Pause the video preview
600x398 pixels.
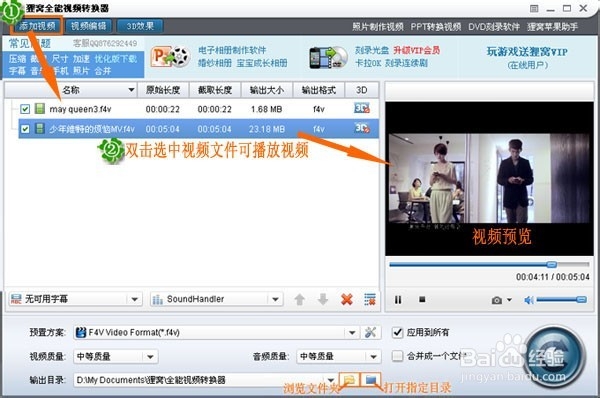pos(398,300)
